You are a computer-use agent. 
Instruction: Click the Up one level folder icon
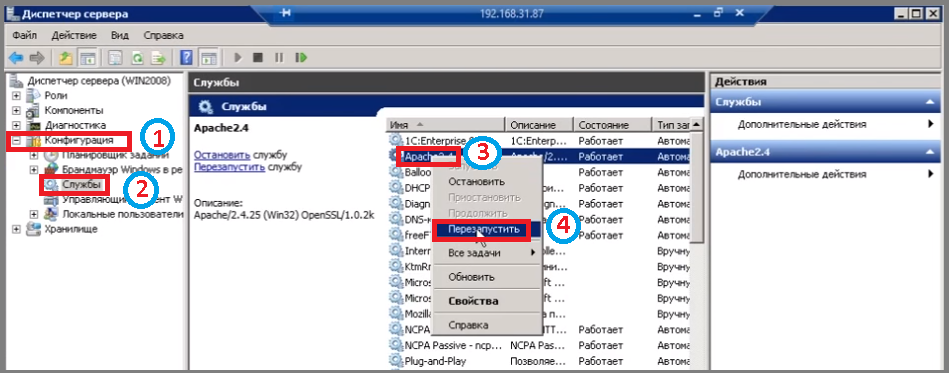tap(66, 58)
